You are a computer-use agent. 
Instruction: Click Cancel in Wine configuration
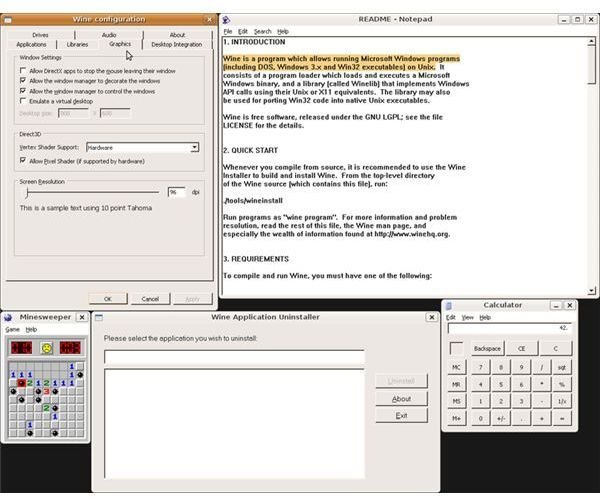(150, 299)
